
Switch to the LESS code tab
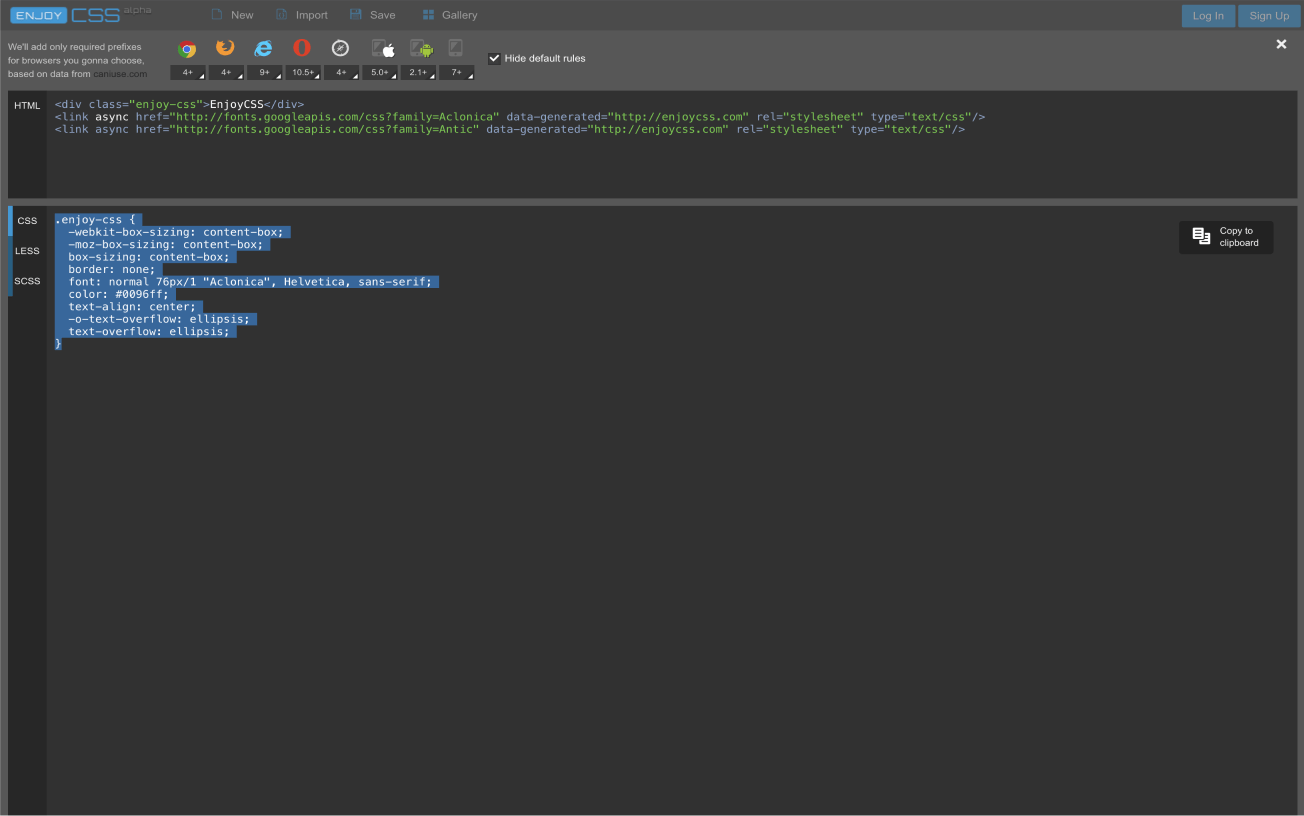[27, 251]
